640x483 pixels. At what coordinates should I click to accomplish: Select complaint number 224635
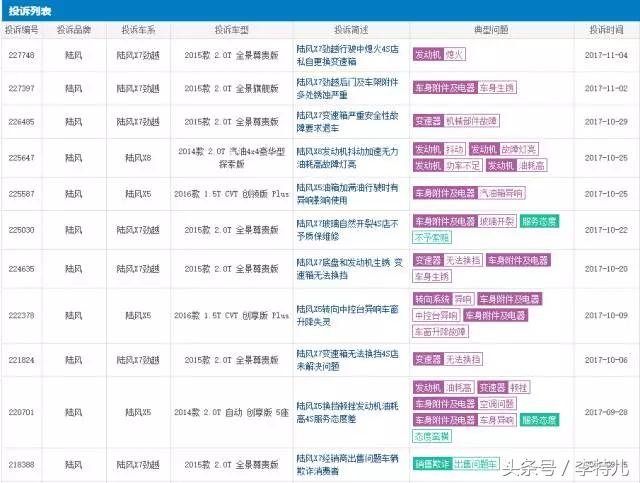point(22,269)
